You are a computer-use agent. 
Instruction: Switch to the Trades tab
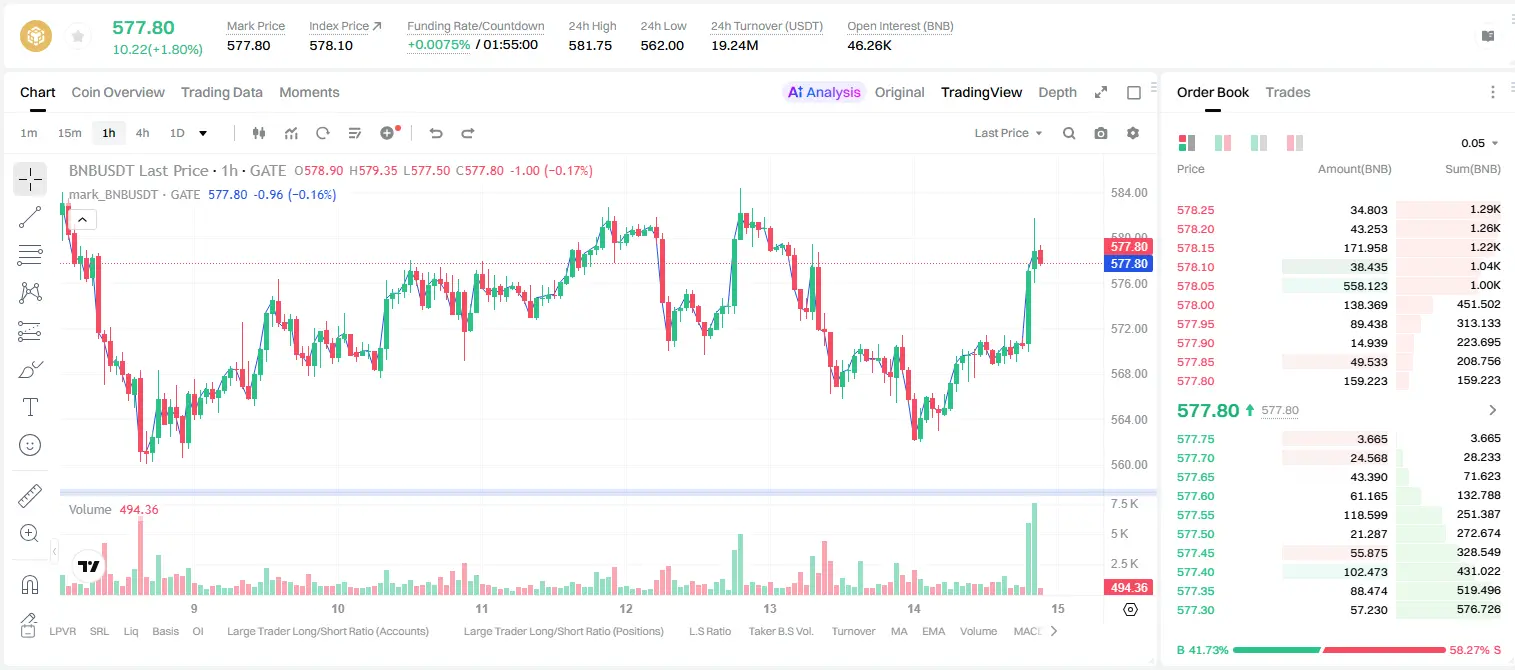[x=1287, y=92]
